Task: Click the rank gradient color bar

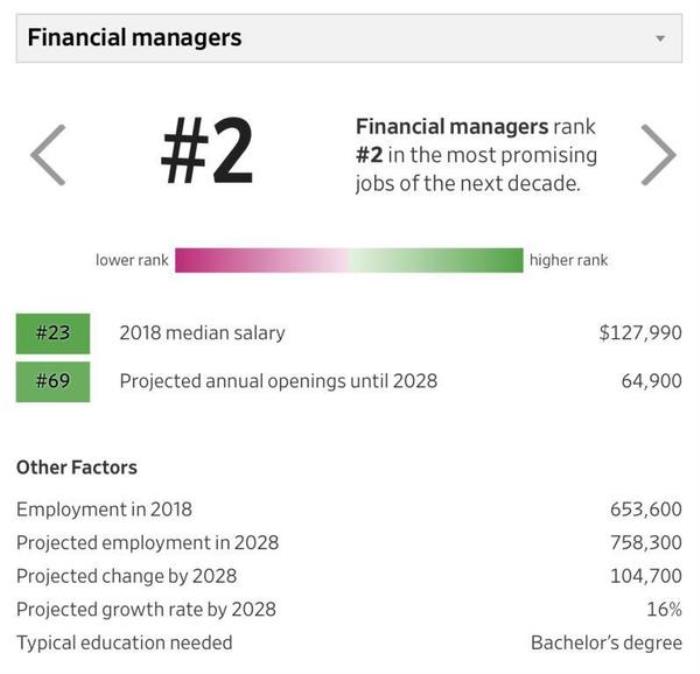Action: point(349,260)
